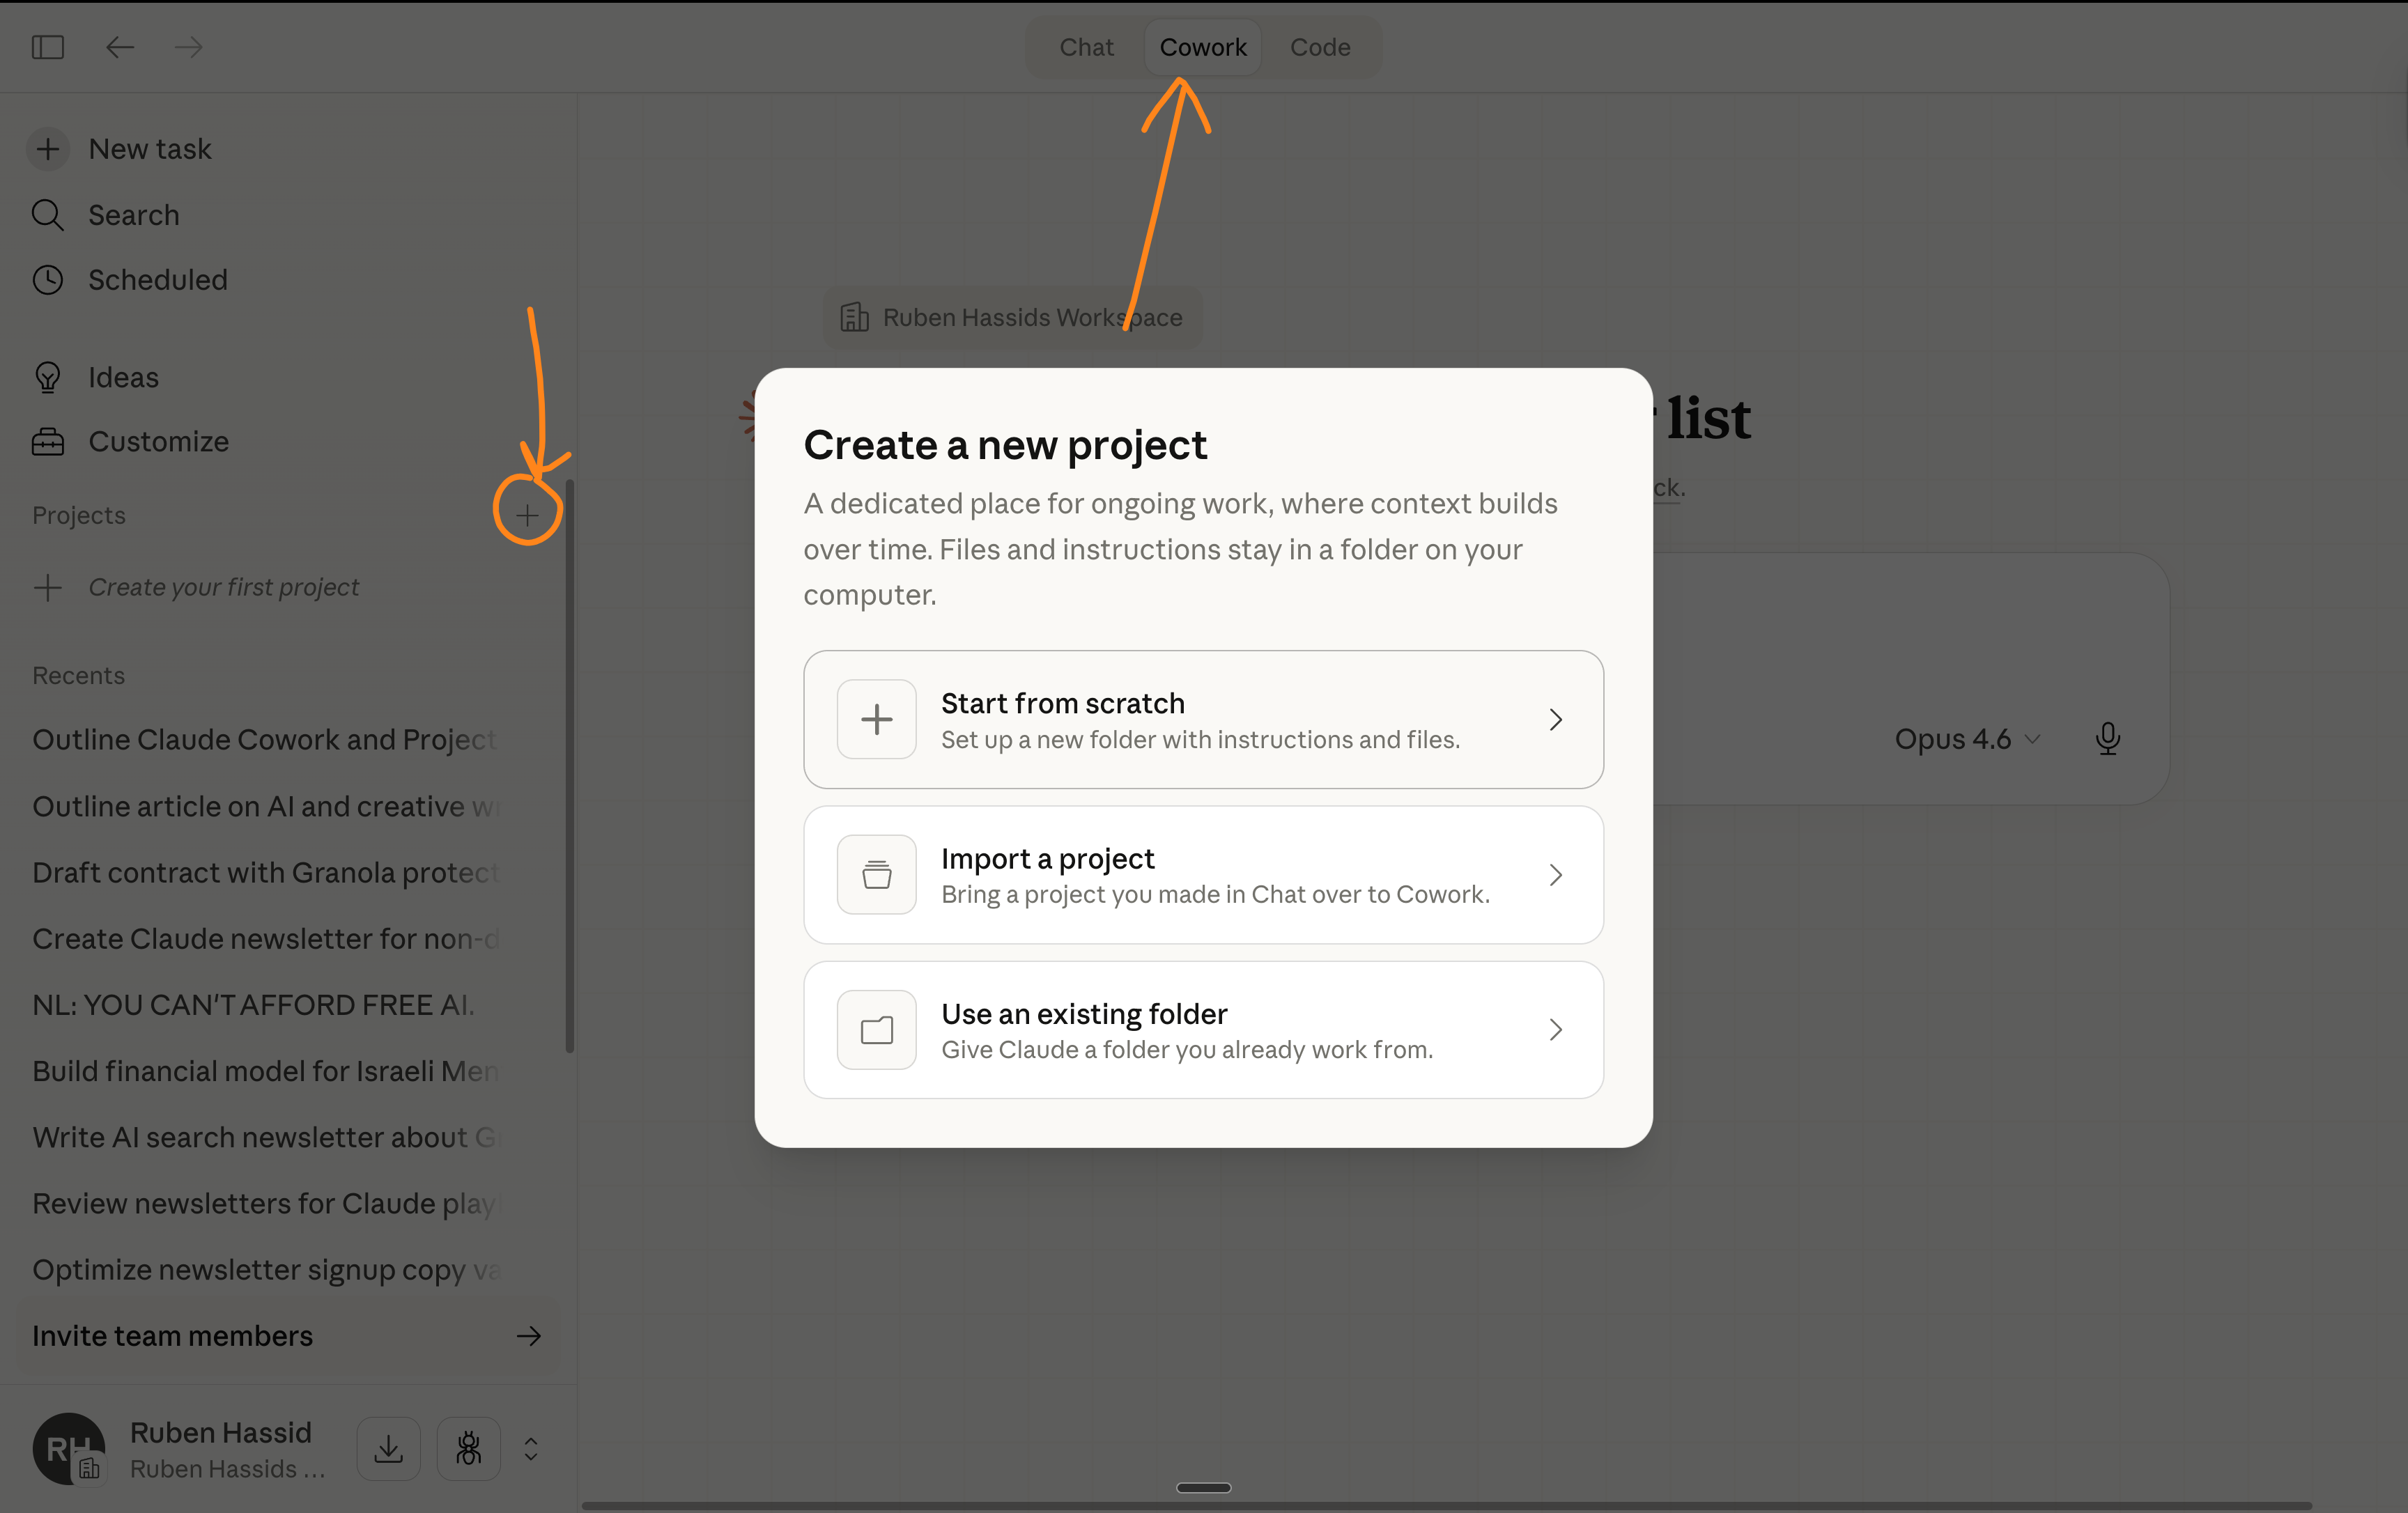
Task: Click the plus icon beside Projects
Action: [527, 515]
